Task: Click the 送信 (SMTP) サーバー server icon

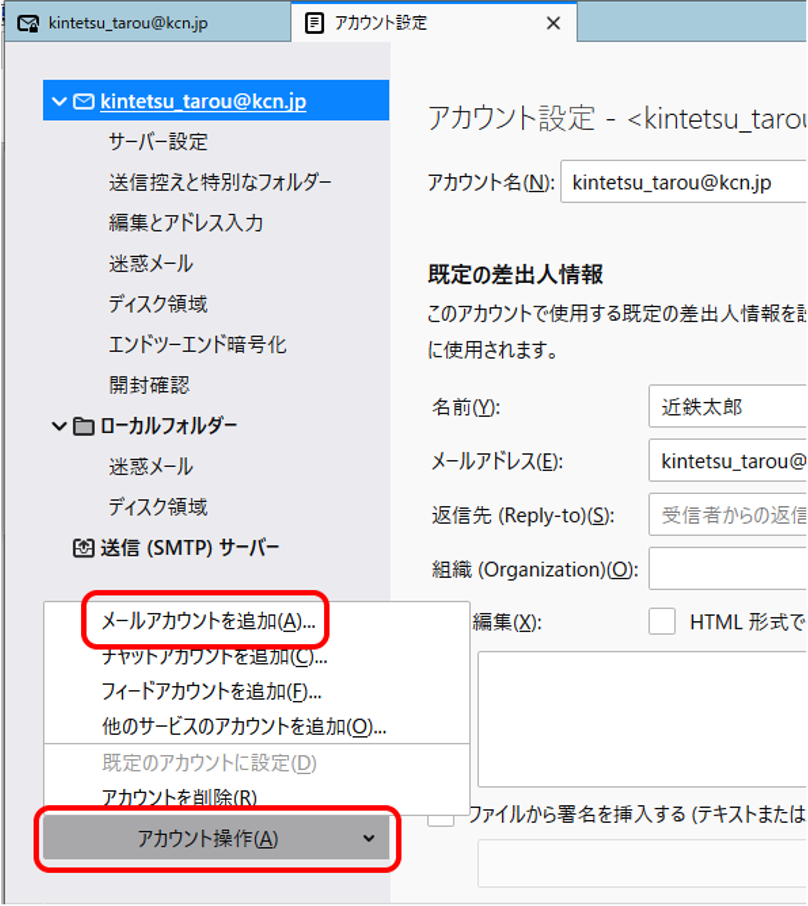Action: (x=84, y=545)
